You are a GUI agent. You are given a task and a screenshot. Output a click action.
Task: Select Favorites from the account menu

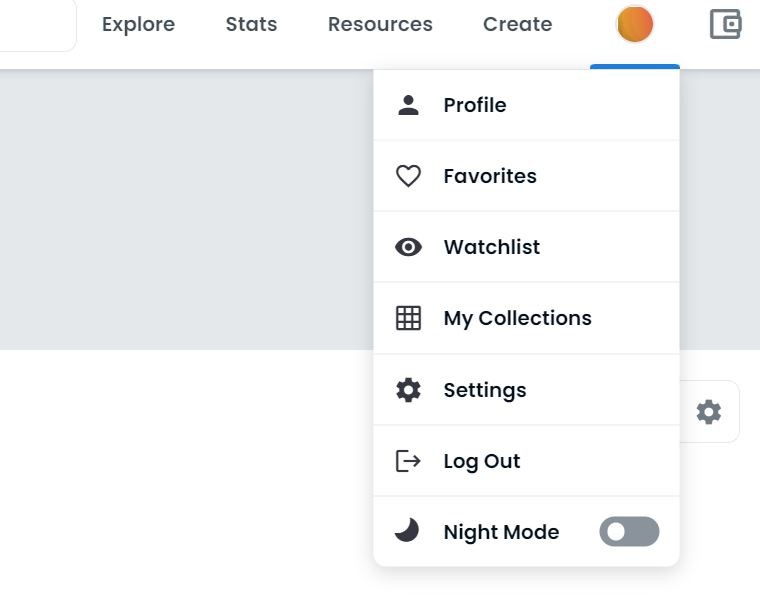tap(490, 176)
